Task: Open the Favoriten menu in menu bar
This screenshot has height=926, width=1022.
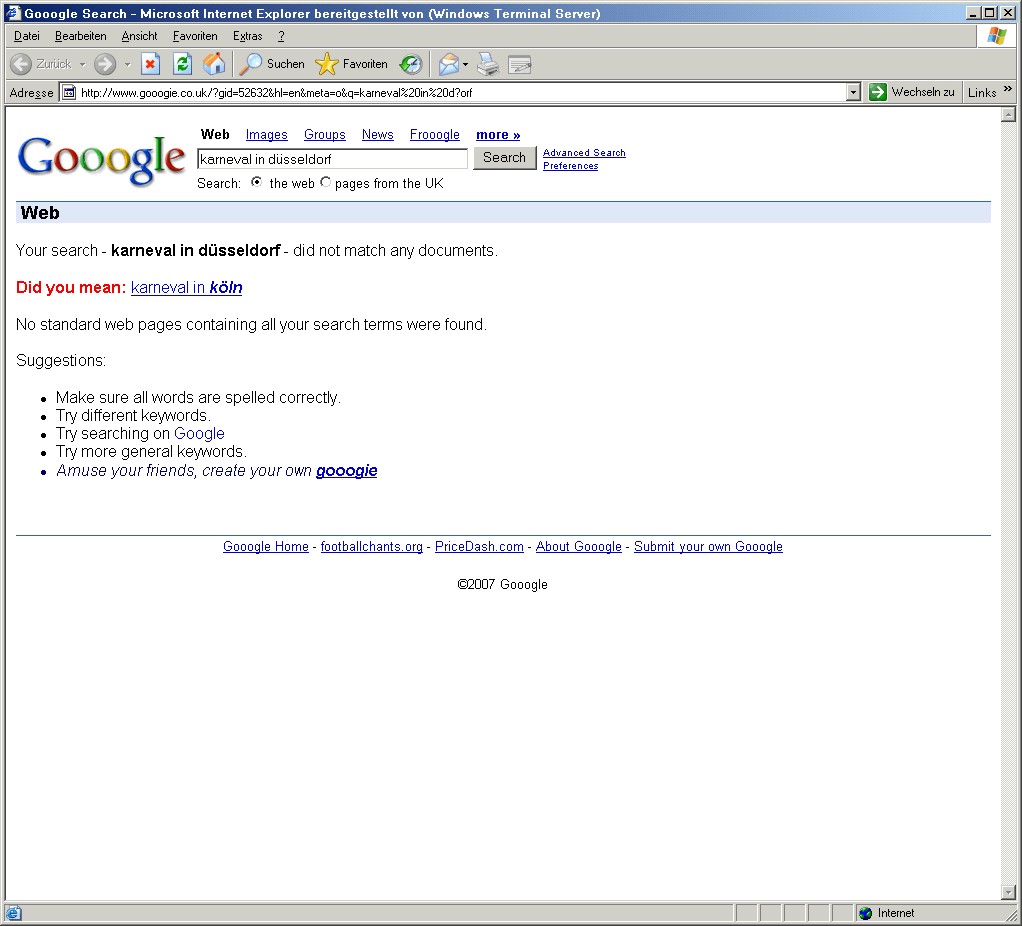Action: pyautogui.click(x=194, y=36)
